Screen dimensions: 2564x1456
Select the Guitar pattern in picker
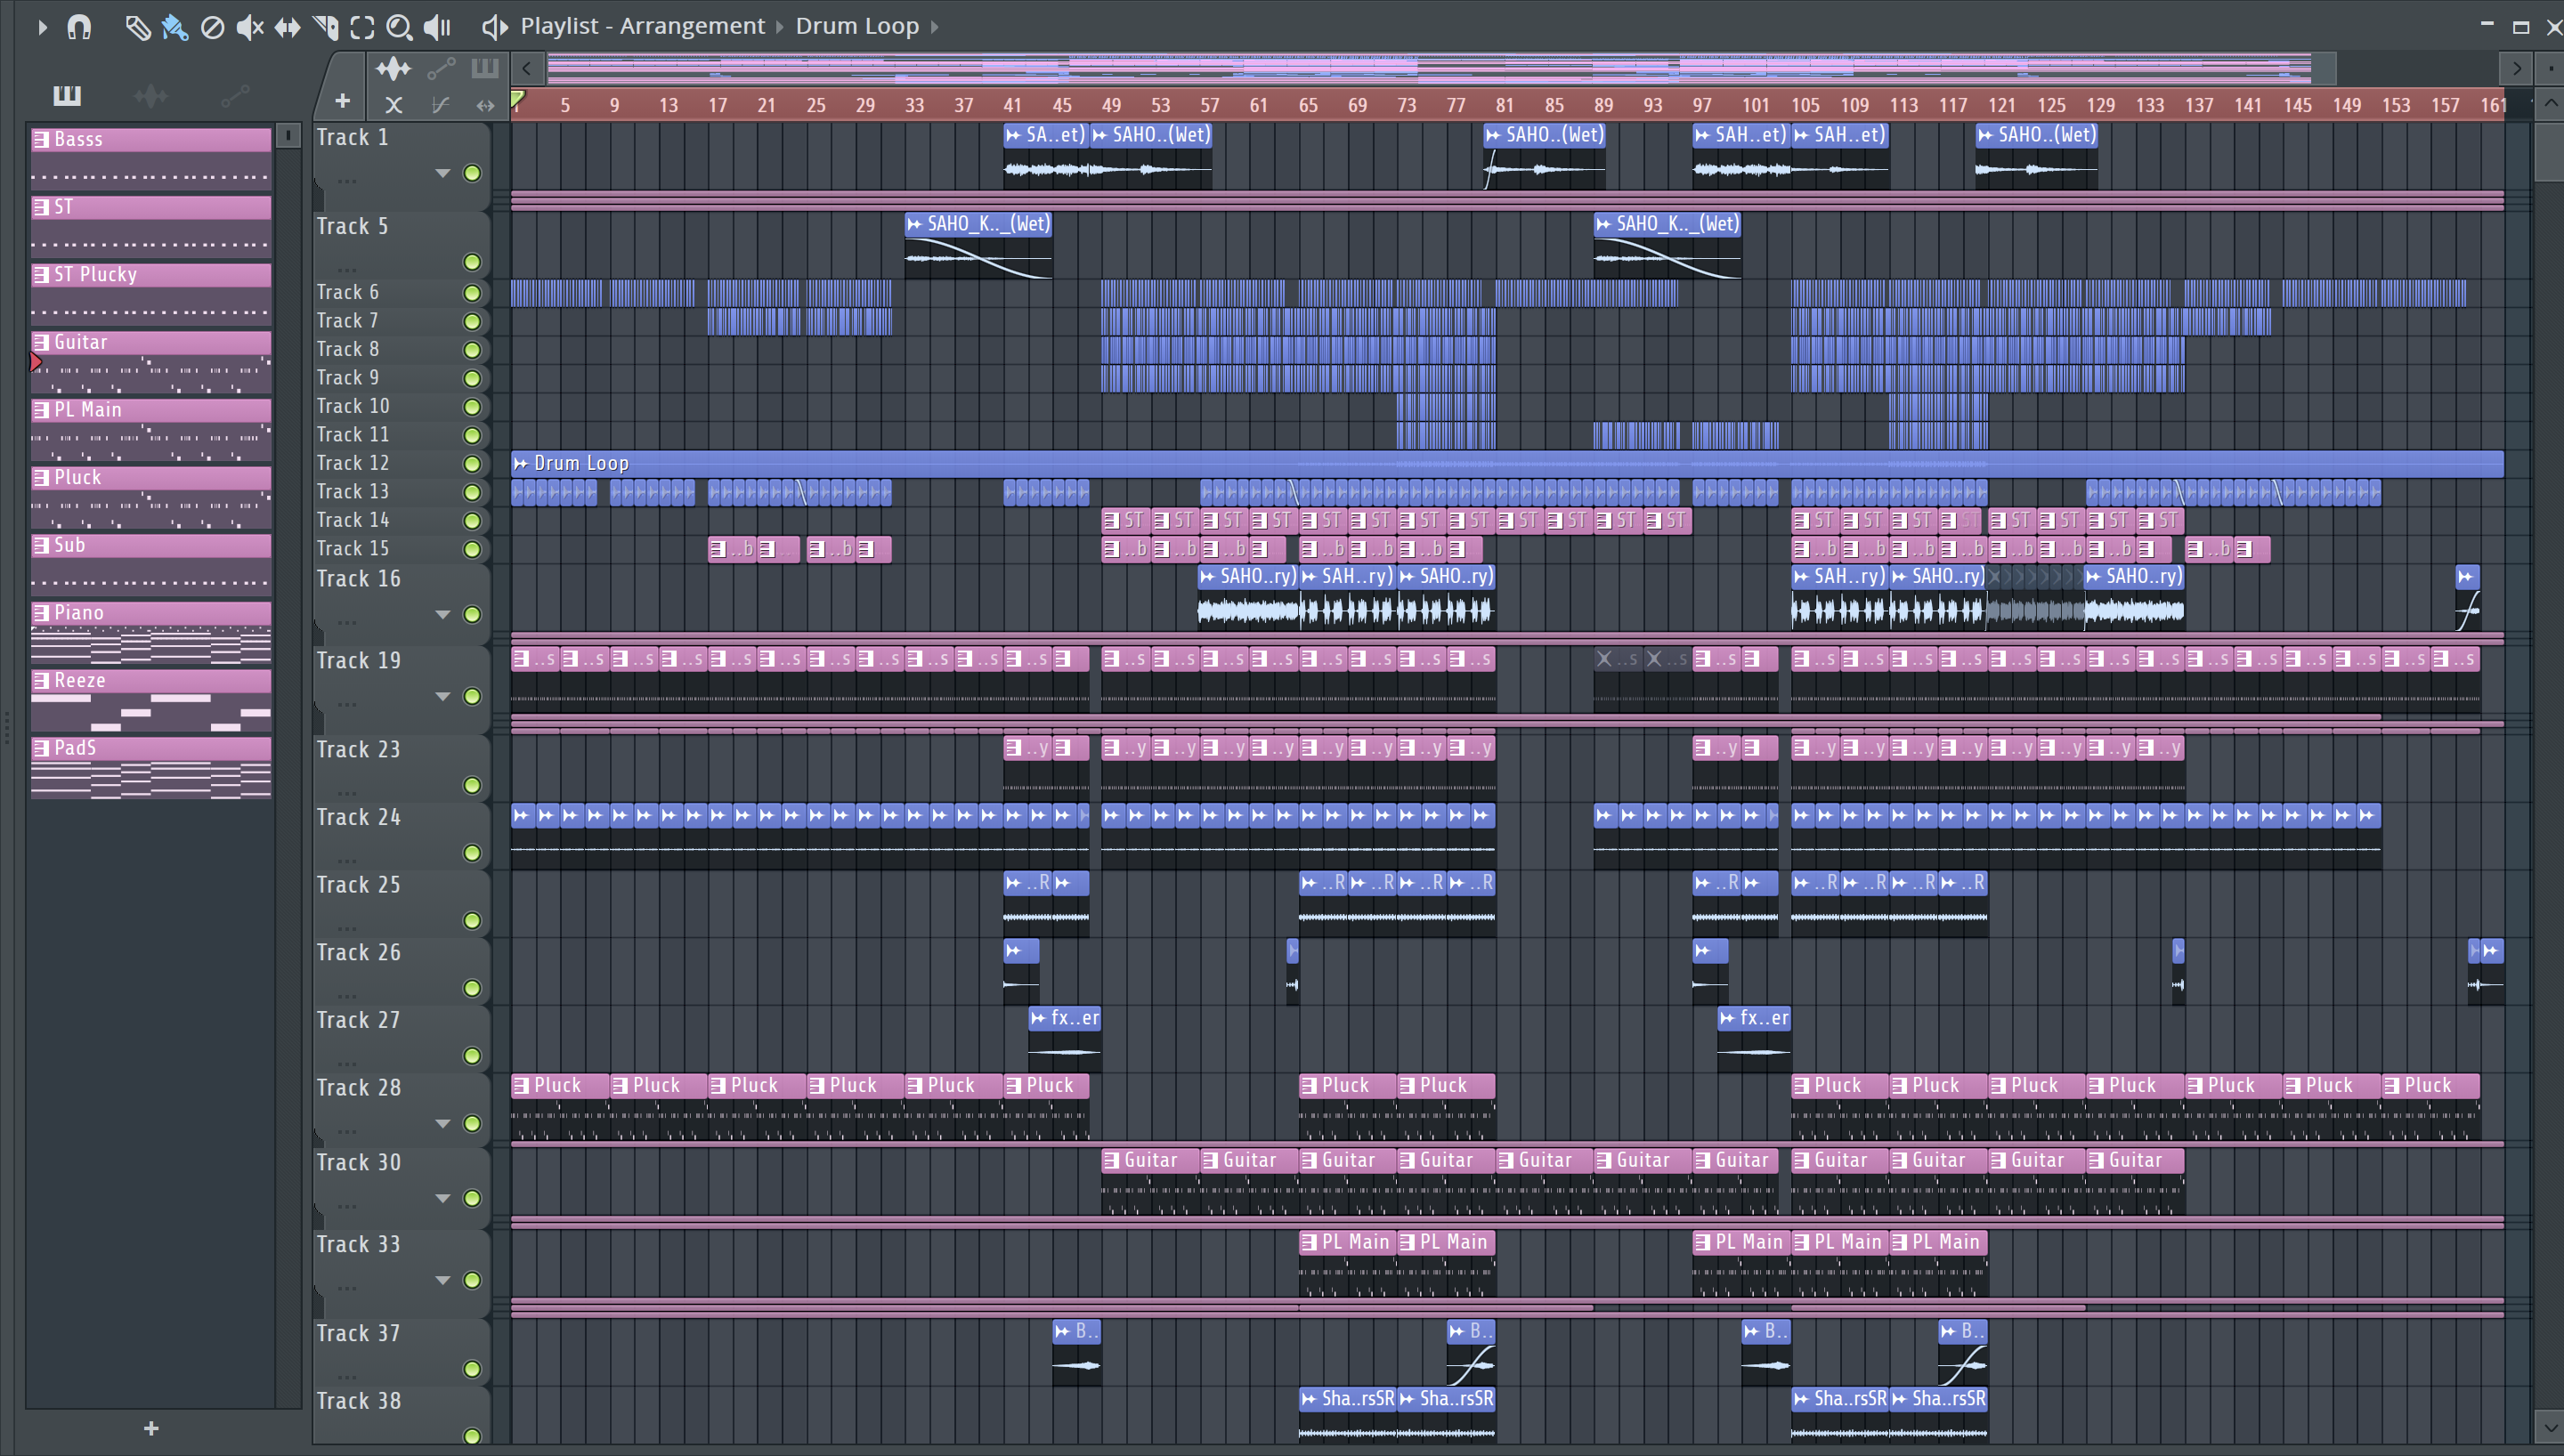coord(151,361)
